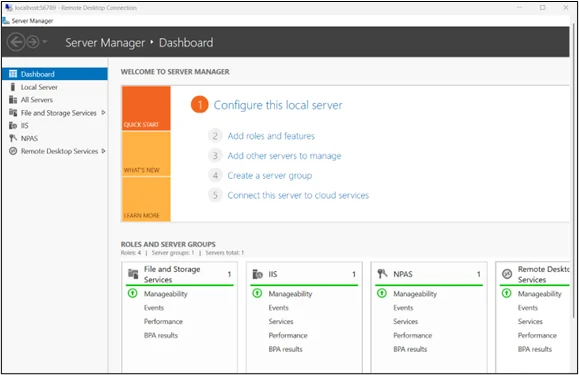Viewport: 579px width, 375px height.
Task: Open Events in the IIS tile
Action: (x=278, y=307)
